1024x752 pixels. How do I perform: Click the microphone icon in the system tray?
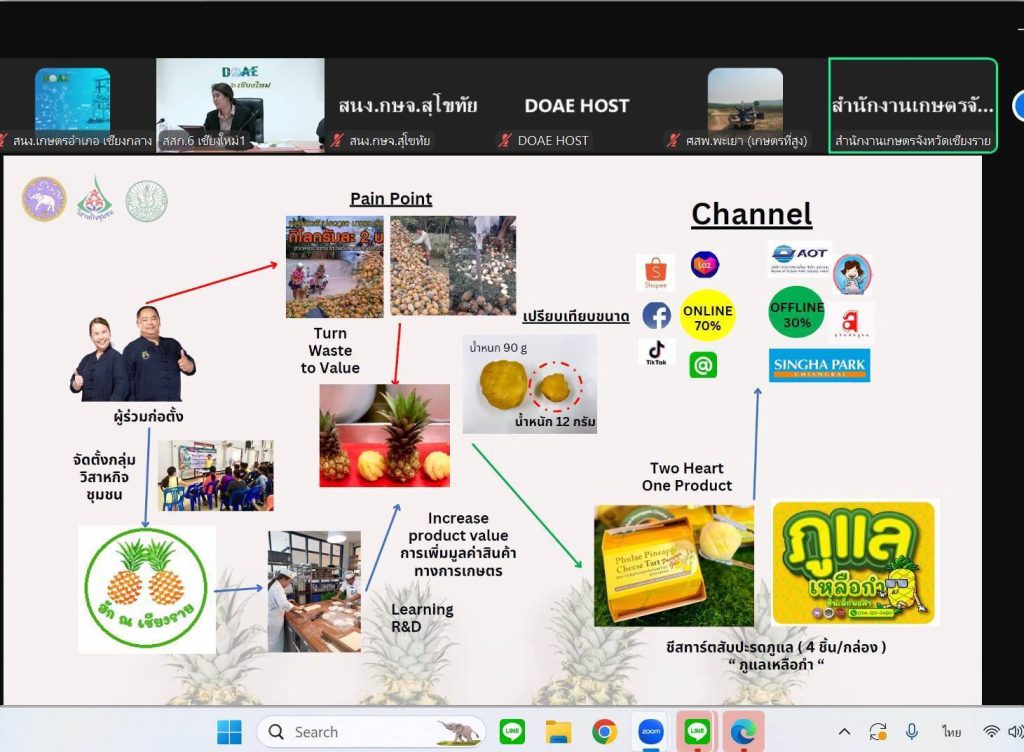(x=912, y=732)
